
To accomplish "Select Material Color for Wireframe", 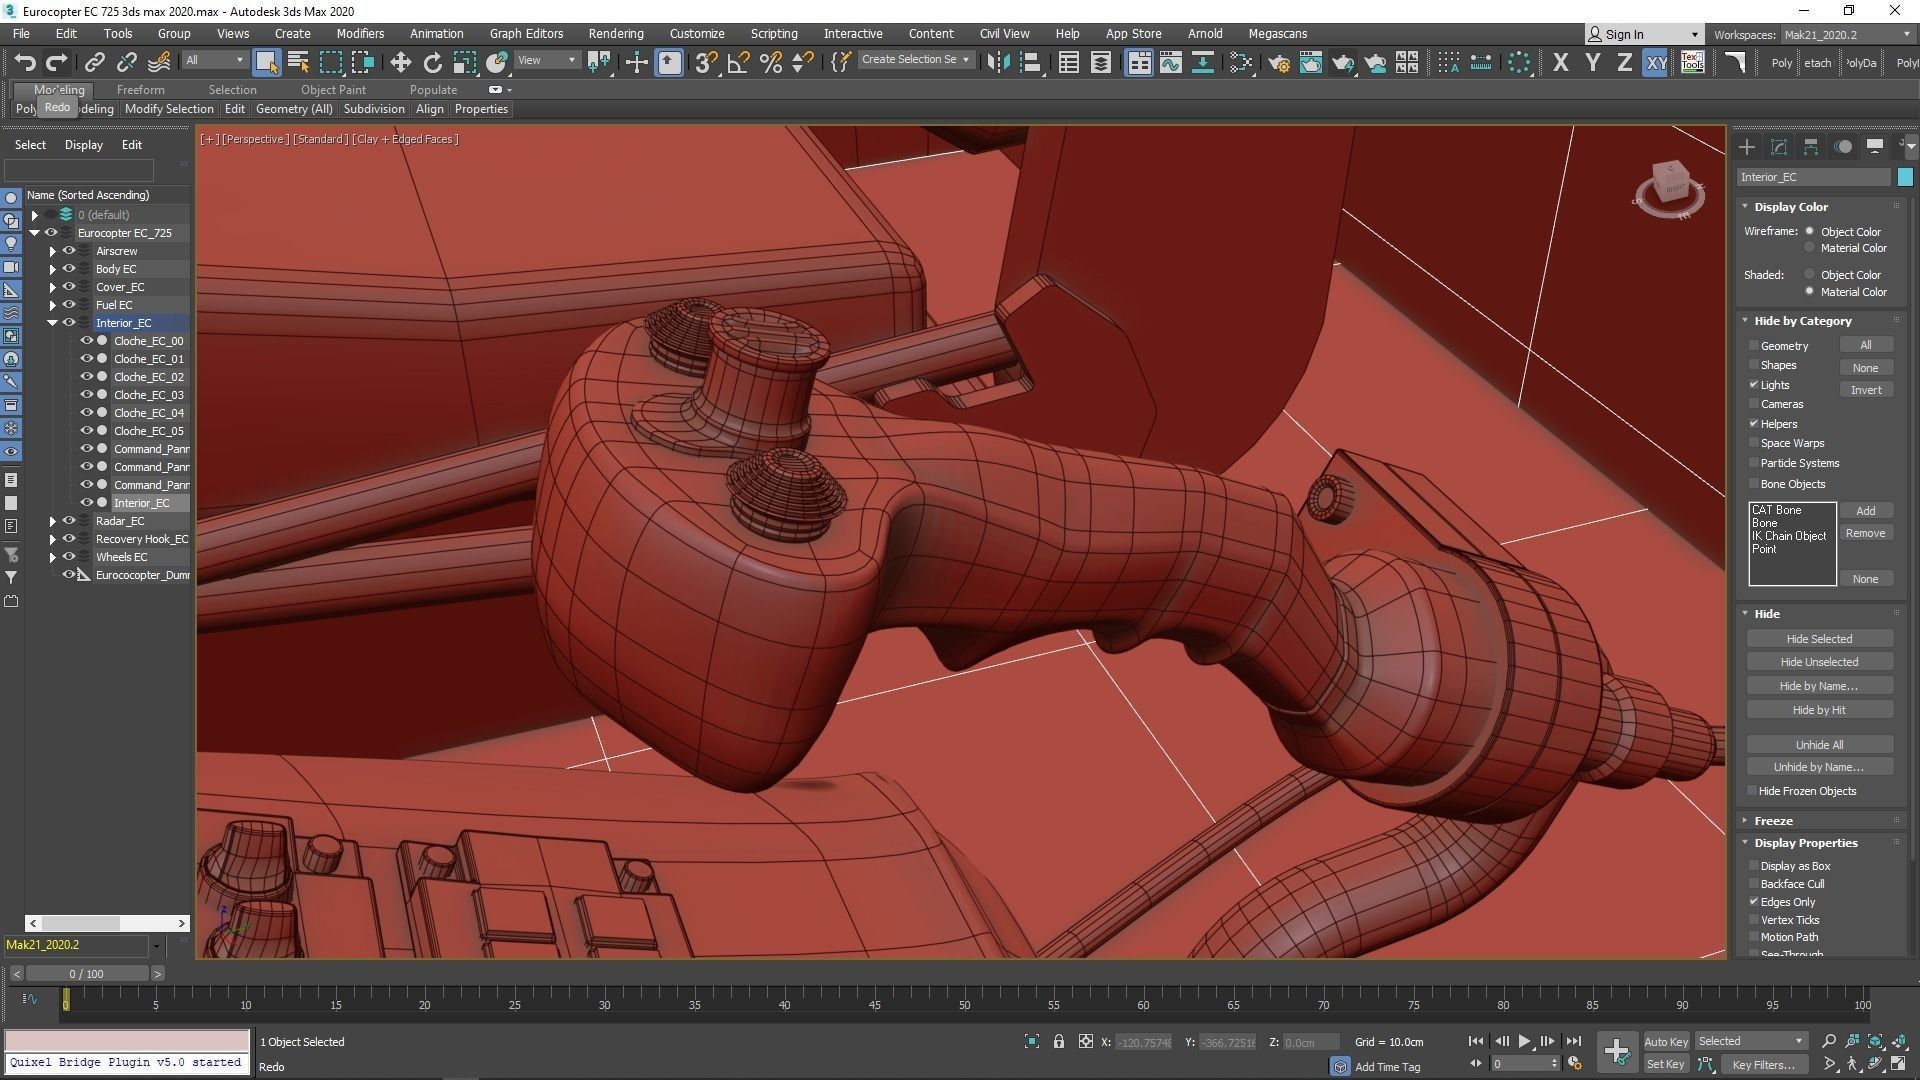I will click(x=1810, y=248).
